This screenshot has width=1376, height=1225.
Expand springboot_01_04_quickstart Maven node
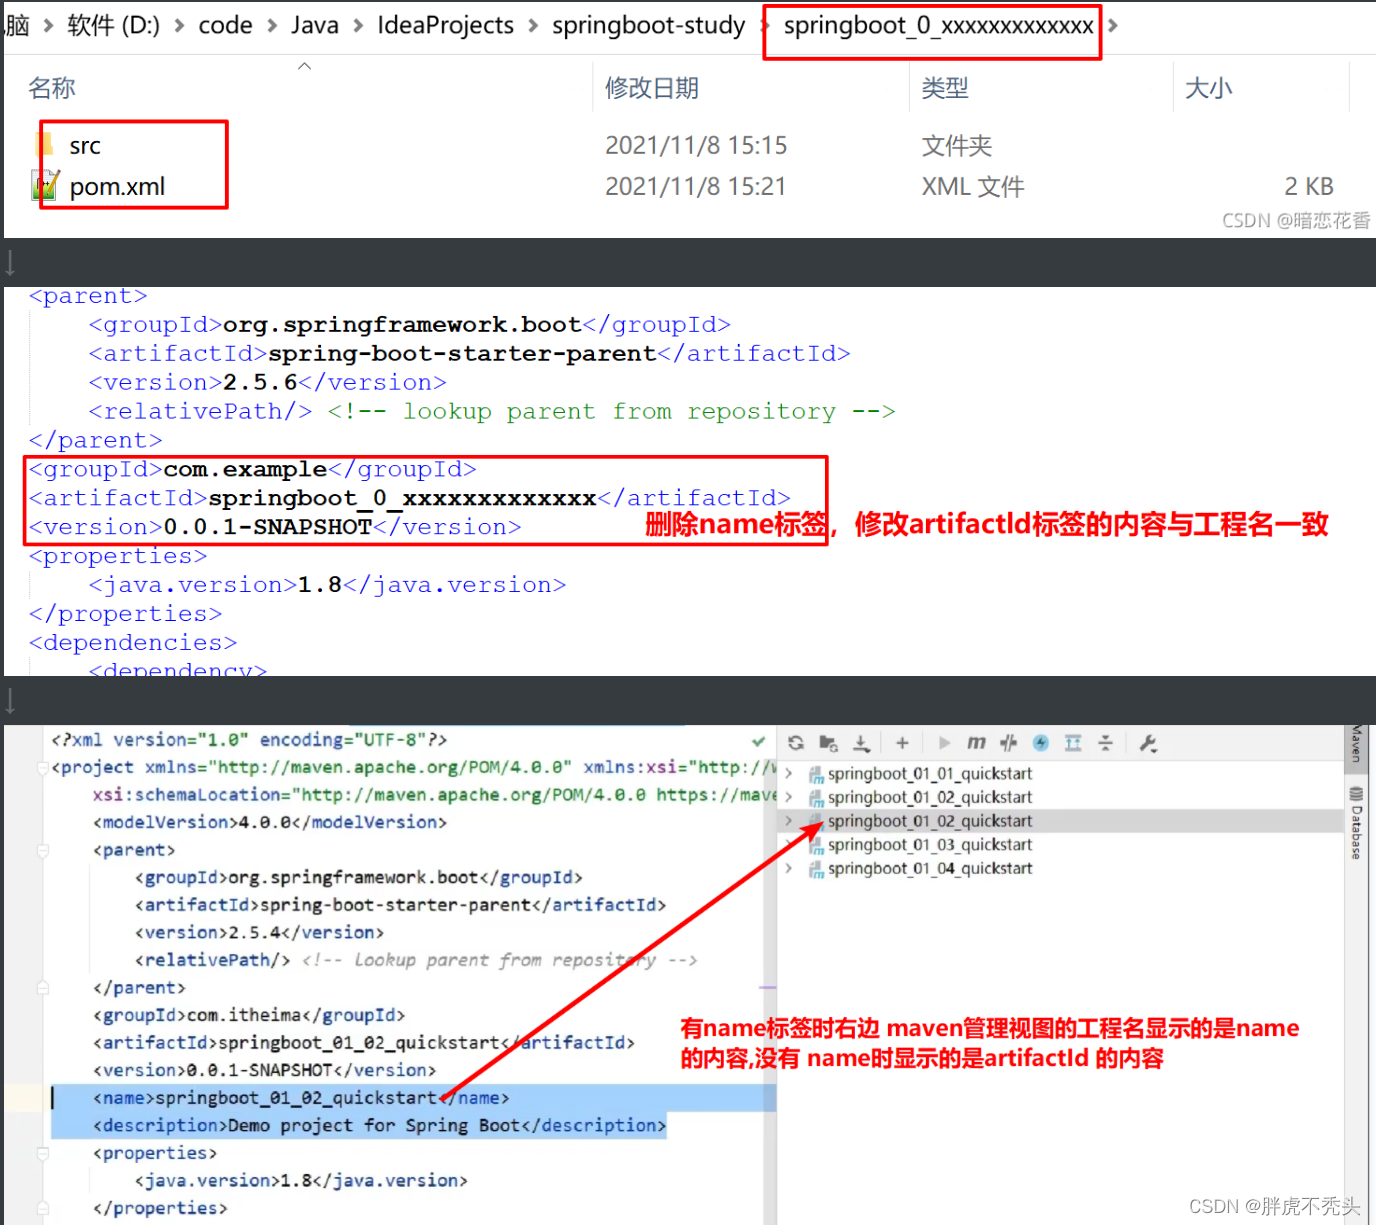click(x=789, y=868)
